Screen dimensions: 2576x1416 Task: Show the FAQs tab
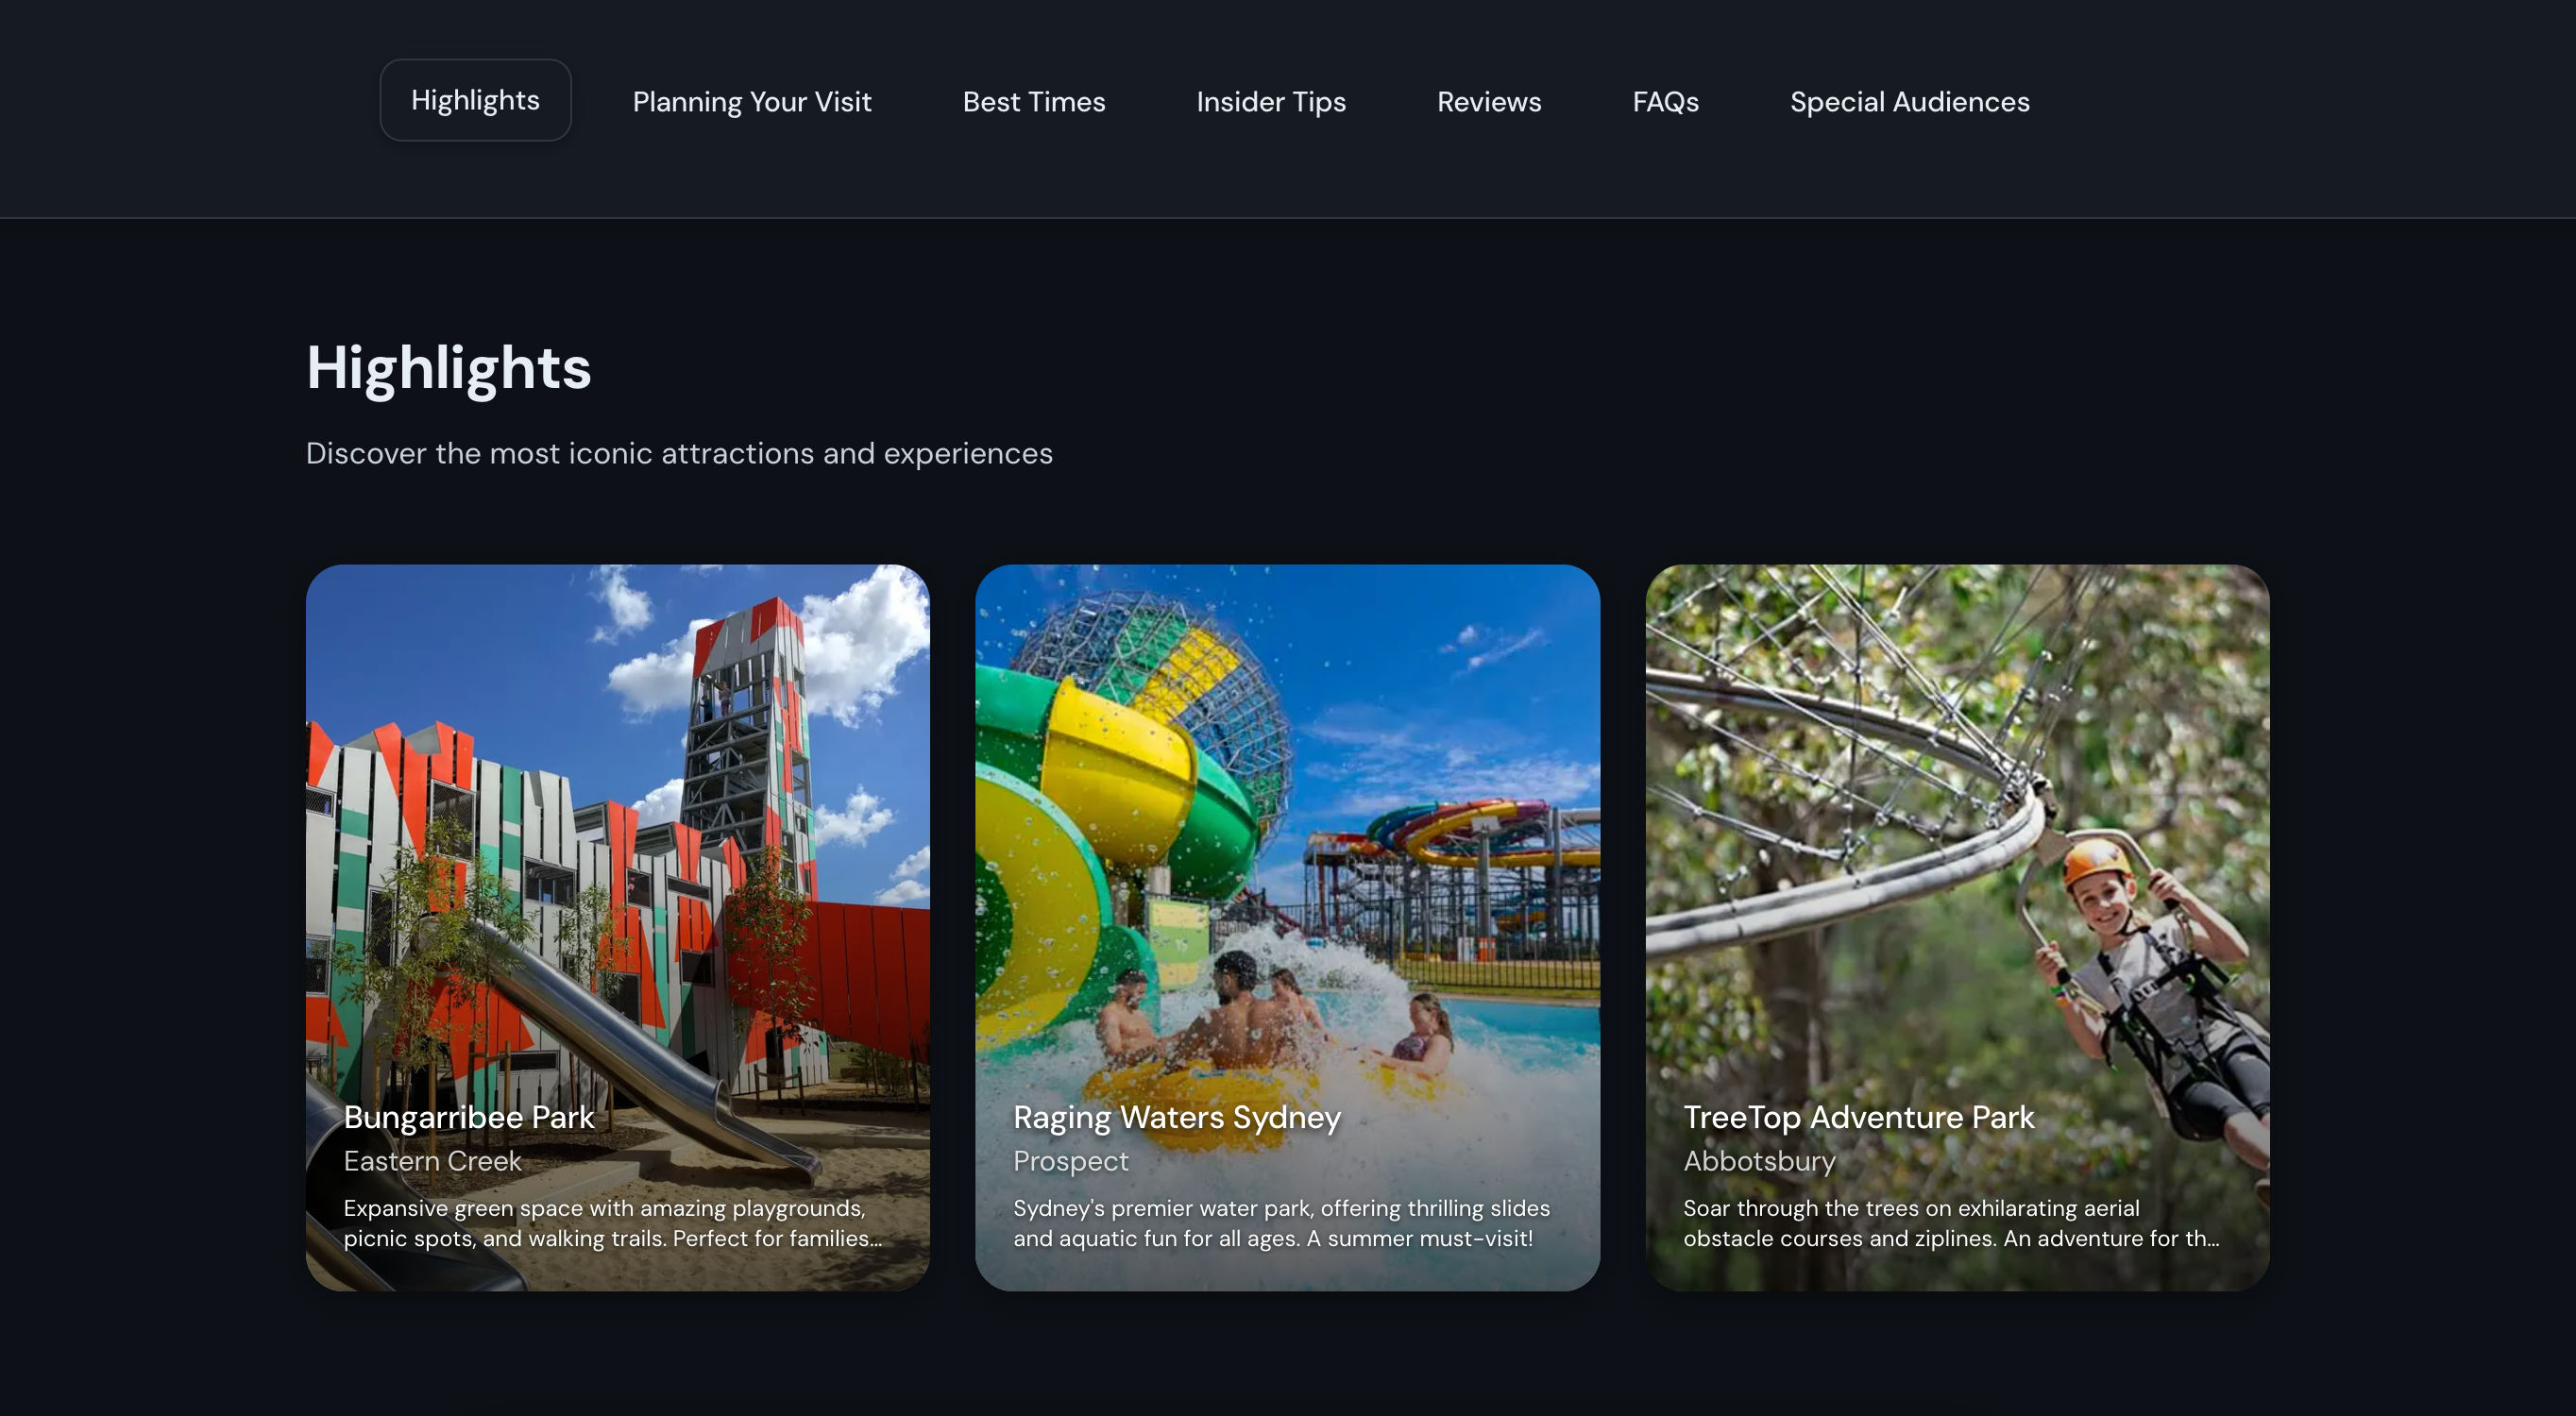click(x=1665, y=102)
